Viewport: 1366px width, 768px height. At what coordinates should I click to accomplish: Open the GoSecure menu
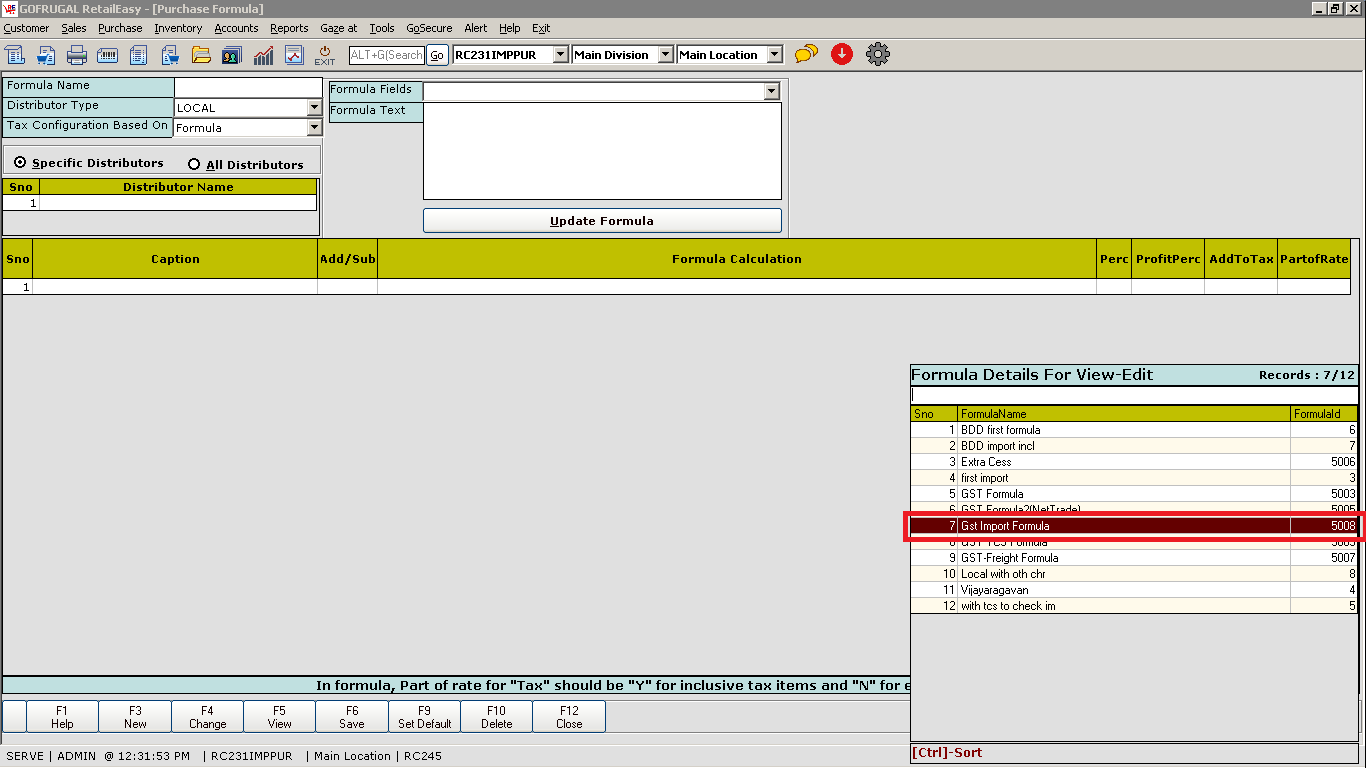tap(429, 28)
